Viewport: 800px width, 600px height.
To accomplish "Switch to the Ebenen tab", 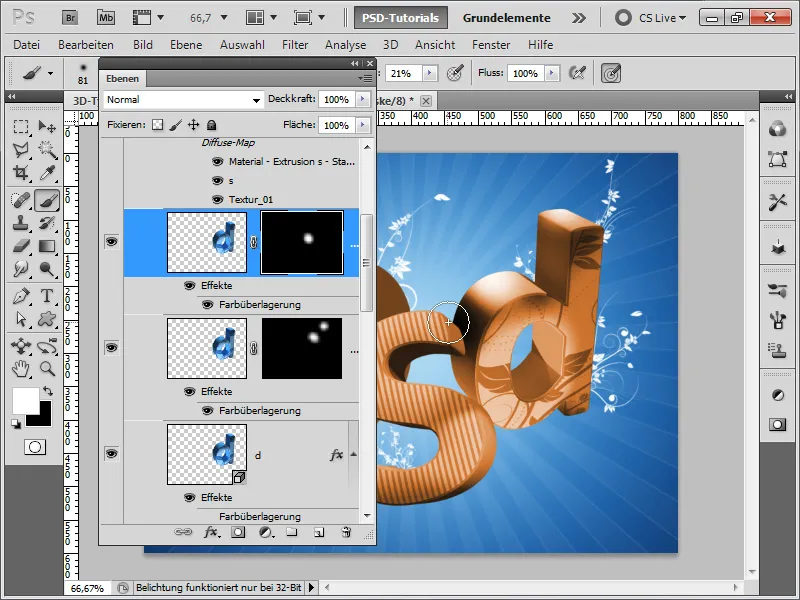I will [x=122, y=79].
